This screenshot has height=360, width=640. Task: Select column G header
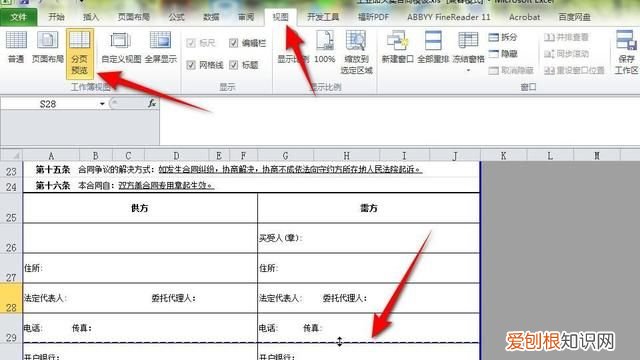pyautogui.click(x=285, y=156)
